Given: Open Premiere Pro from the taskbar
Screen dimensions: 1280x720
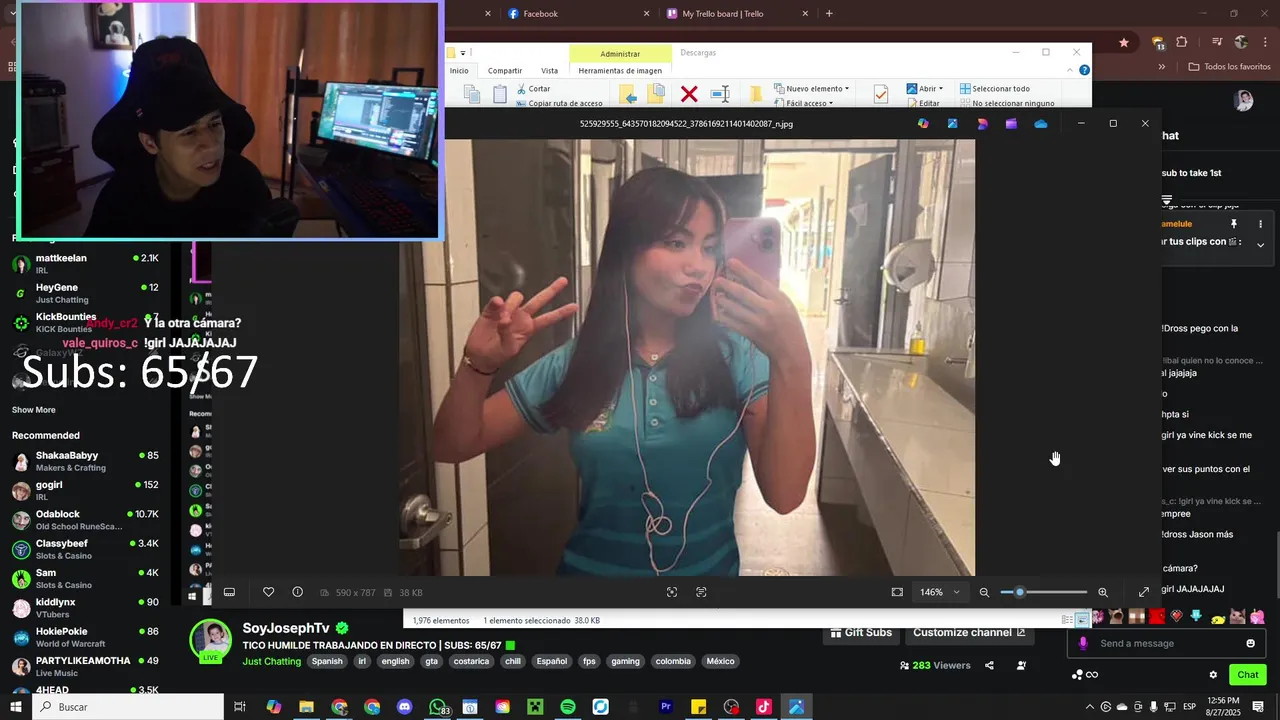Looking at the screenshot, I should 665,707.
